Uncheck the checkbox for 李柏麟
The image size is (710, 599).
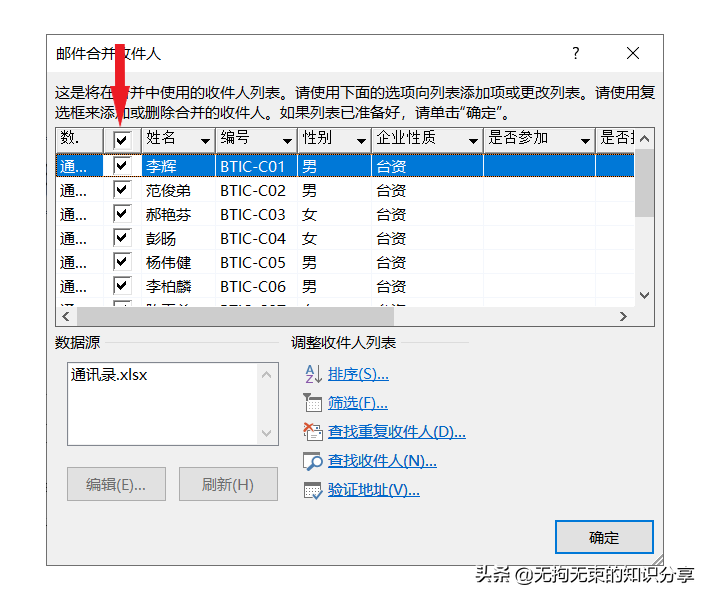coord(122,285)
